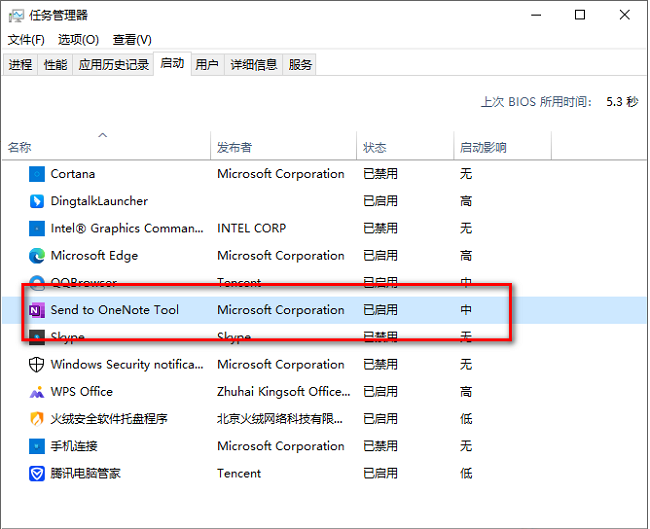
Task: Switch to the 应用历史记录 tab
Action: [x=114, y=65]
